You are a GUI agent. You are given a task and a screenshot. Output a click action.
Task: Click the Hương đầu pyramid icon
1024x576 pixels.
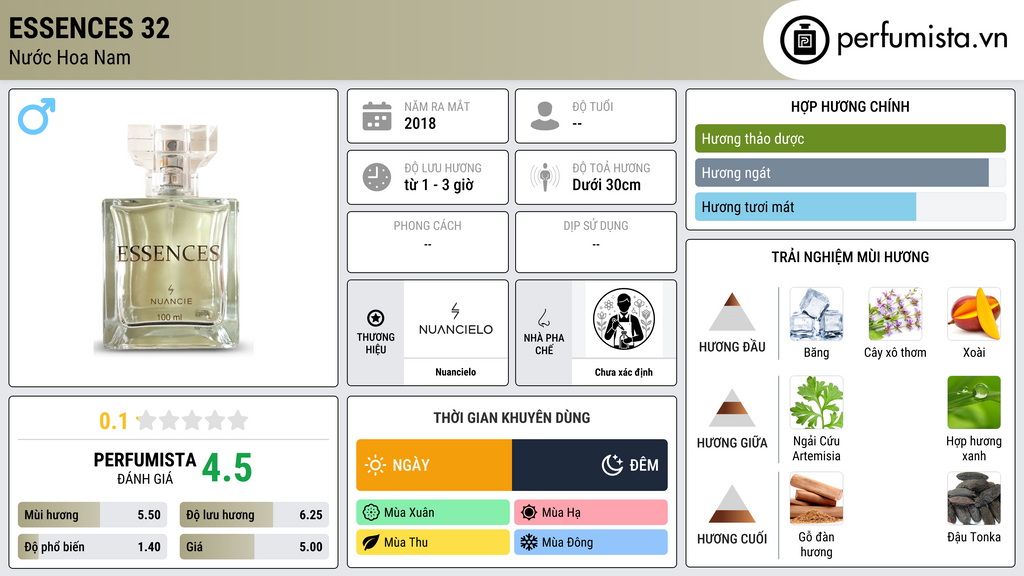[x=732, y=312]
